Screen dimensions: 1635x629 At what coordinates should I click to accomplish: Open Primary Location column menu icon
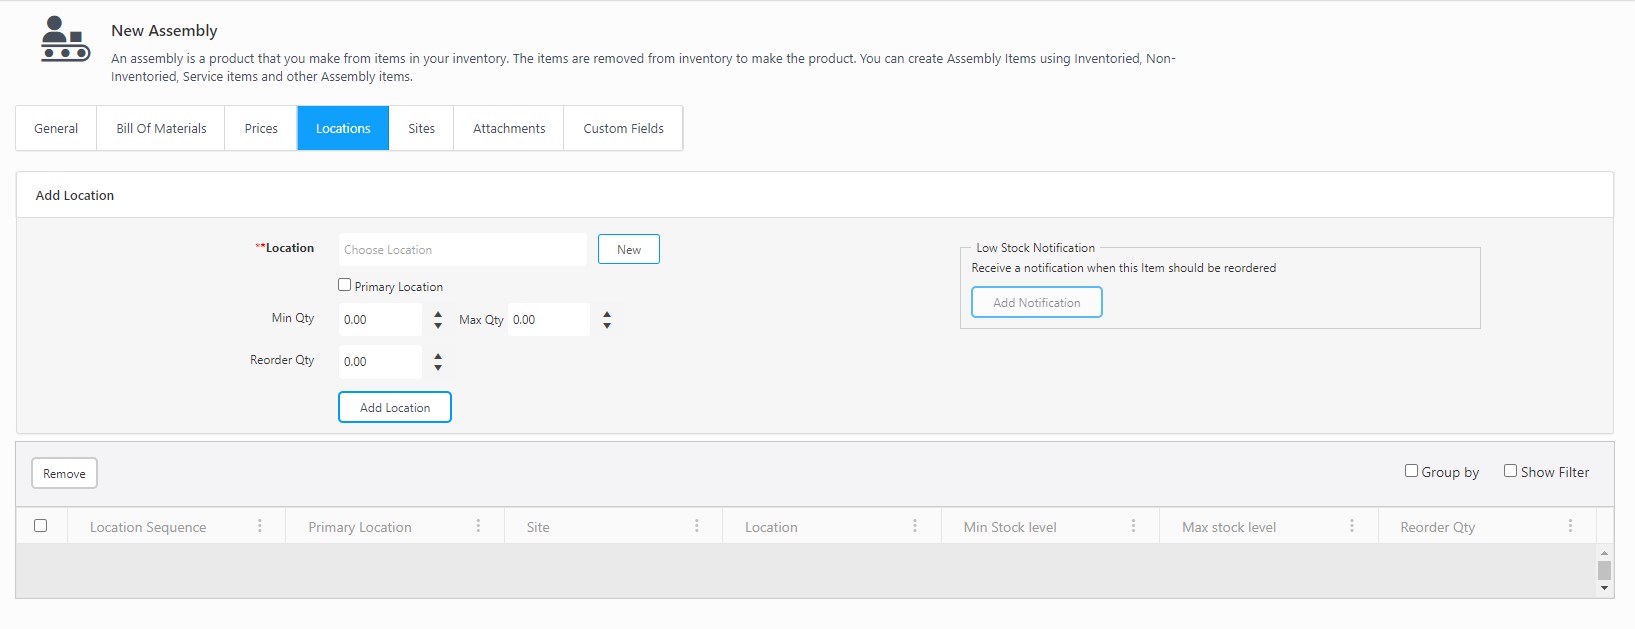[478, 526]
